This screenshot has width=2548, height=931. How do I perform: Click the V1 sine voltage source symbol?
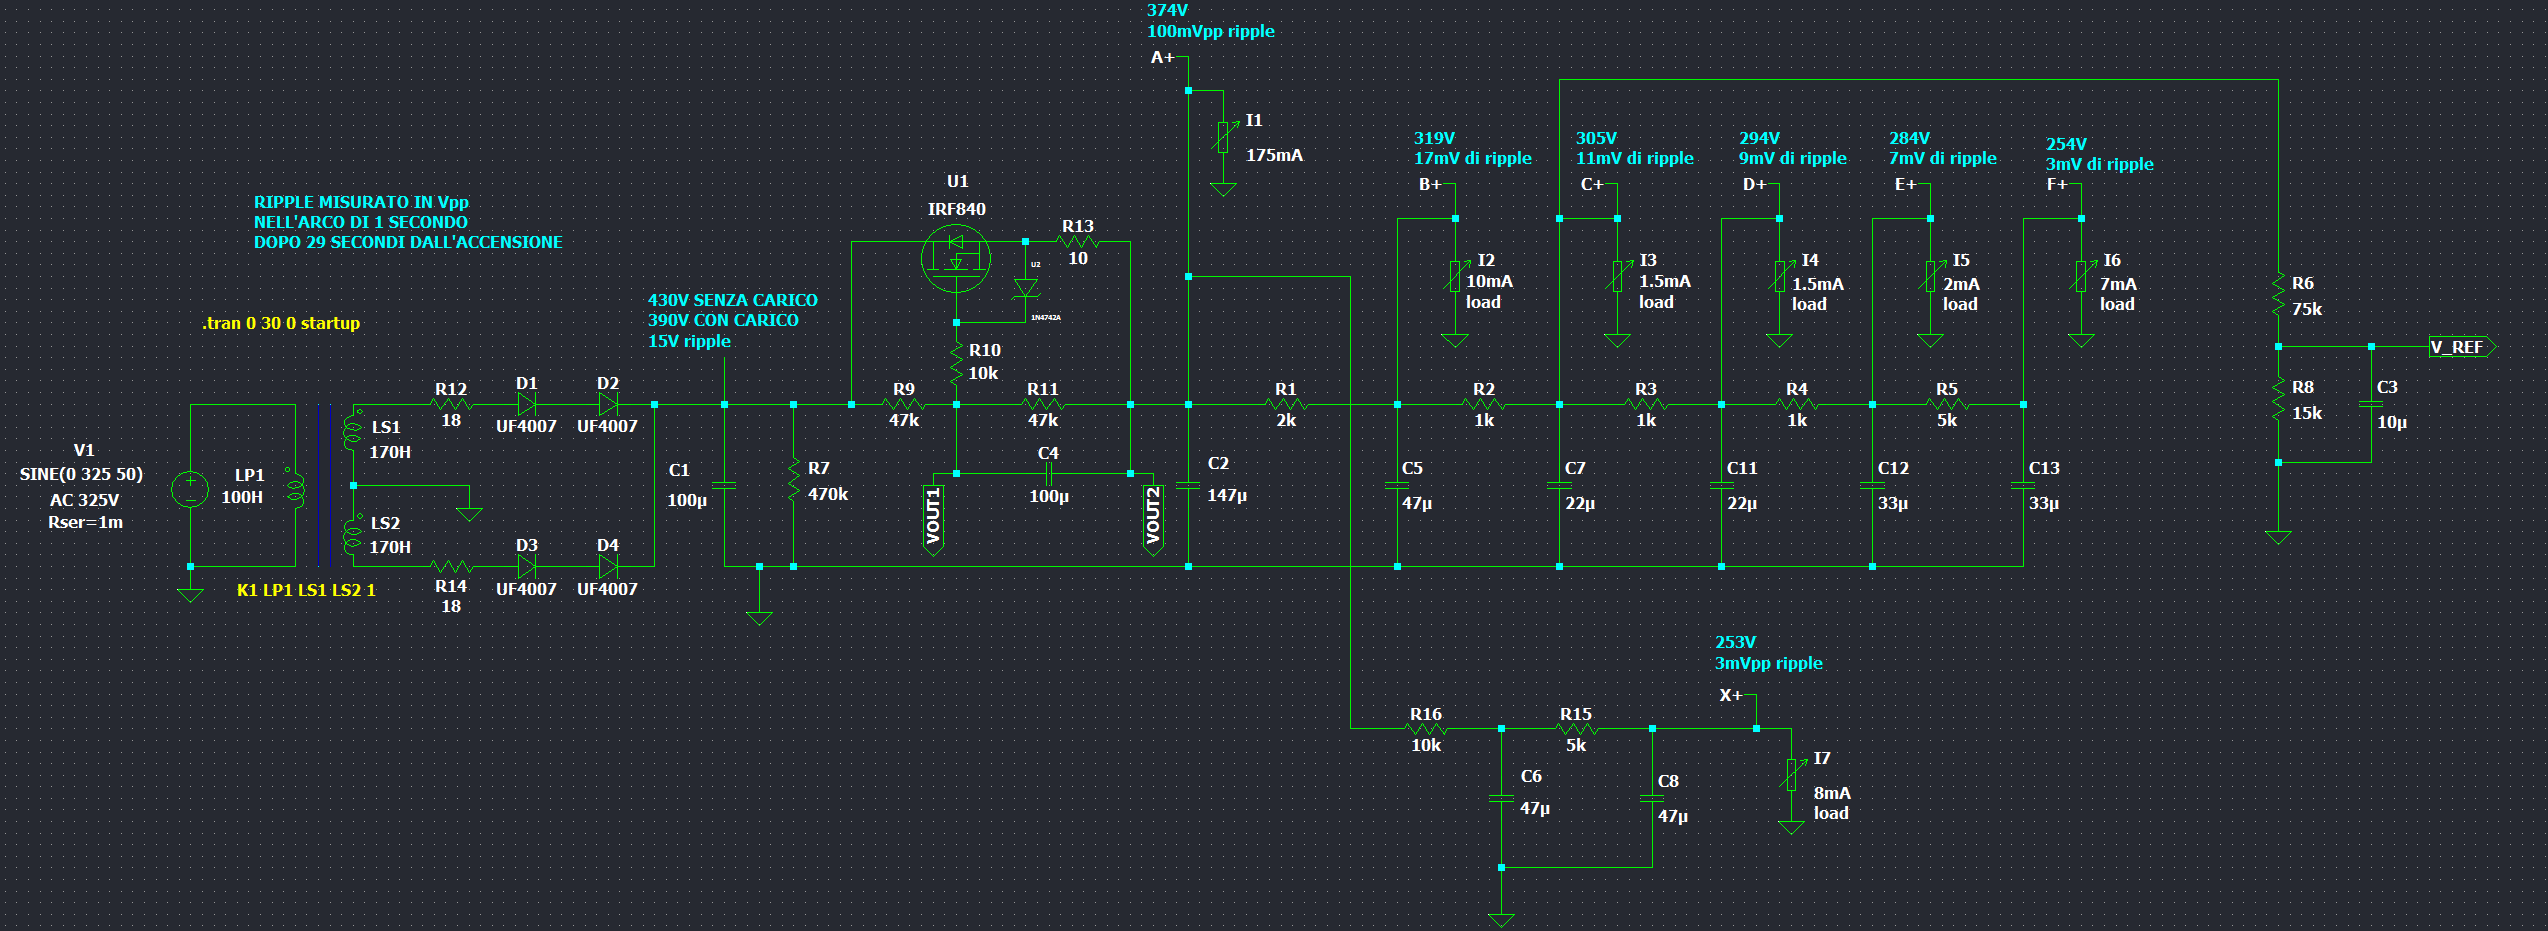(x=190, y=489)
